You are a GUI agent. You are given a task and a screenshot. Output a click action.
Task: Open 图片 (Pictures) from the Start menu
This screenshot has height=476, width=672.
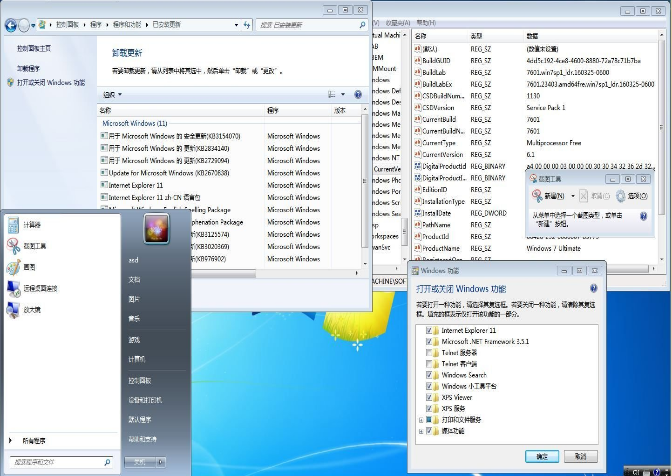134,299
